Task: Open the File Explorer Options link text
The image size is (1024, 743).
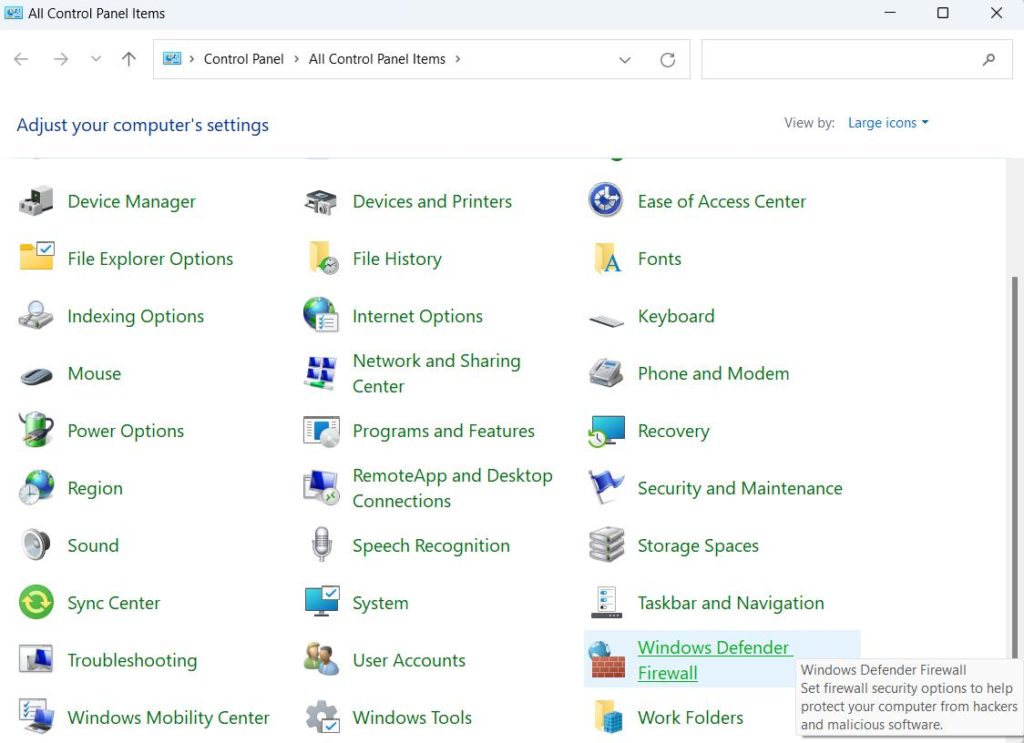Action: point(150,259)
